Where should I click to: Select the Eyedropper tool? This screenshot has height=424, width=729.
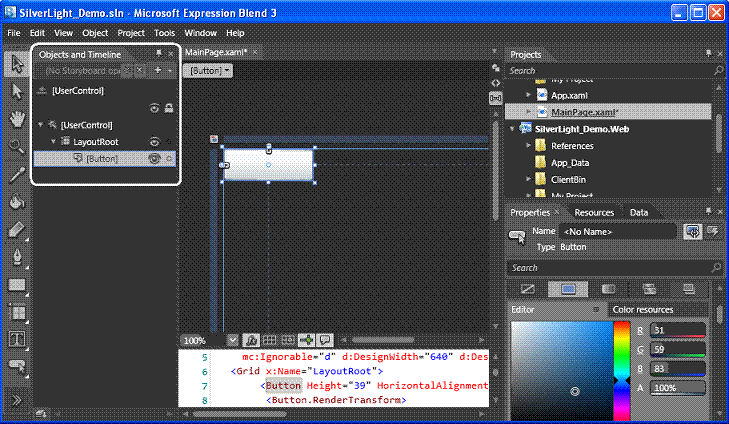coord(17,175)
